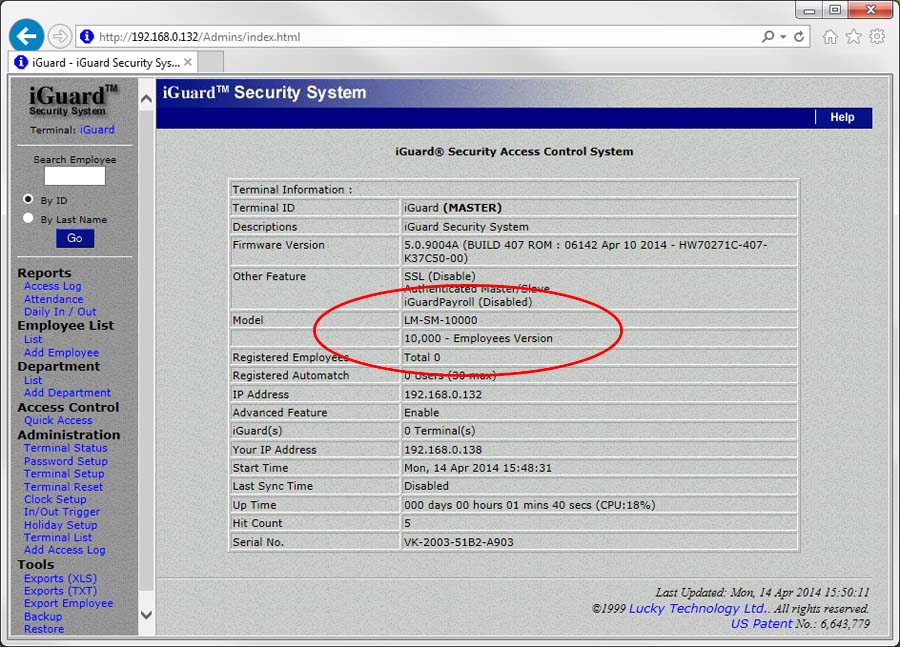Open the Attendance report
Screen dimensions: 900x647
[x=53, y=299]
